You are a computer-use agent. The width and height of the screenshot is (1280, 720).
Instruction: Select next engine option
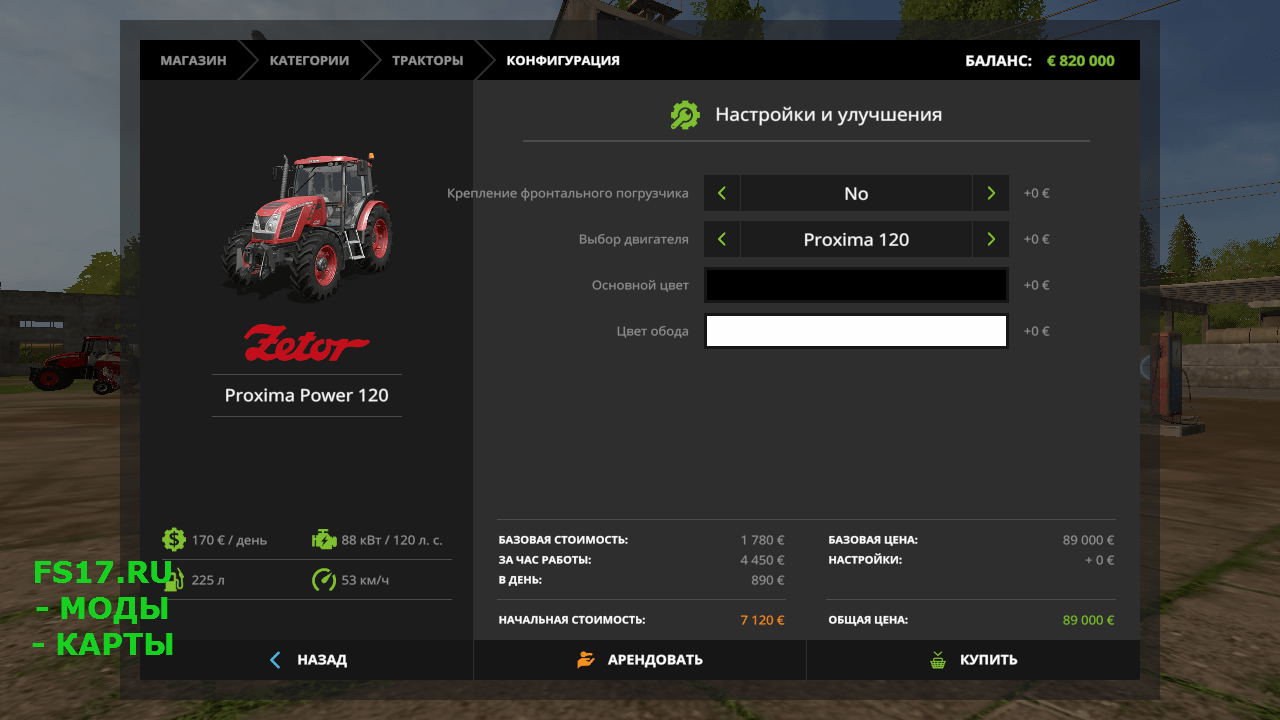(x=990, y=239)
